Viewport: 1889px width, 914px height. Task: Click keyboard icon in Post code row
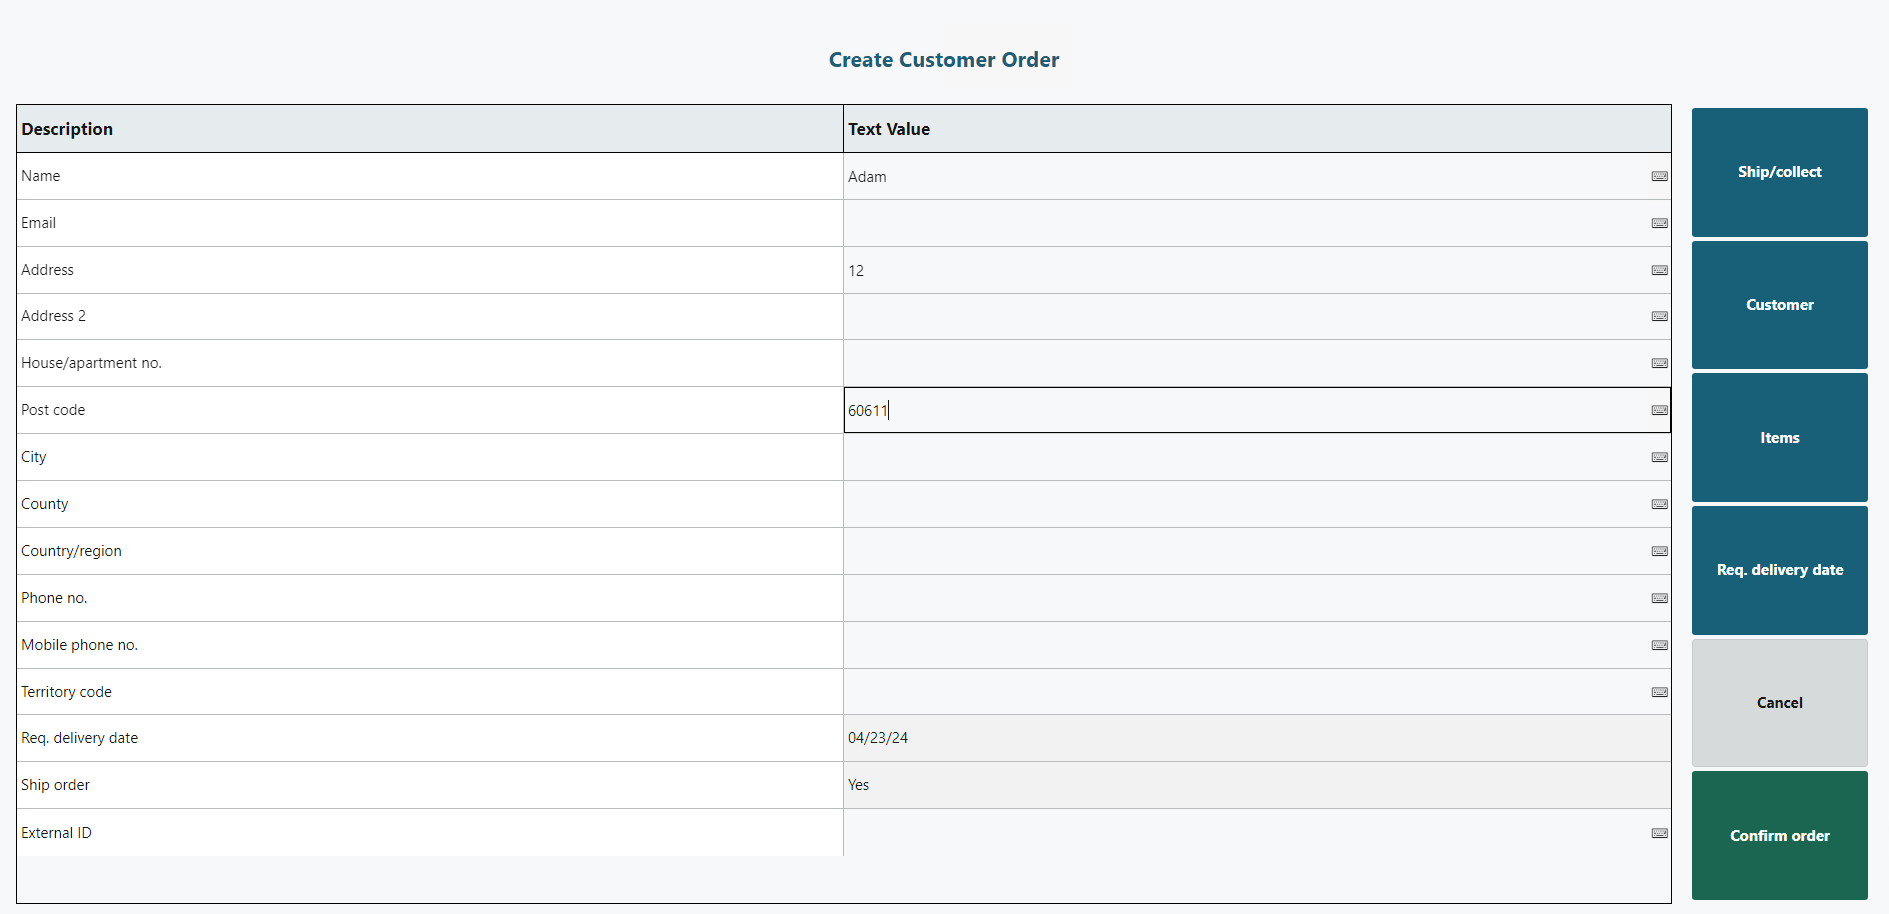(x=1659, y=410)
